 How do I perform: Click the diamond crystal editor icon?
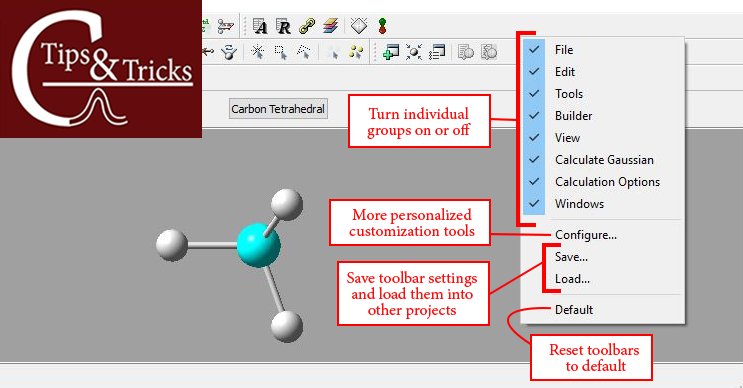click(359, 26)
